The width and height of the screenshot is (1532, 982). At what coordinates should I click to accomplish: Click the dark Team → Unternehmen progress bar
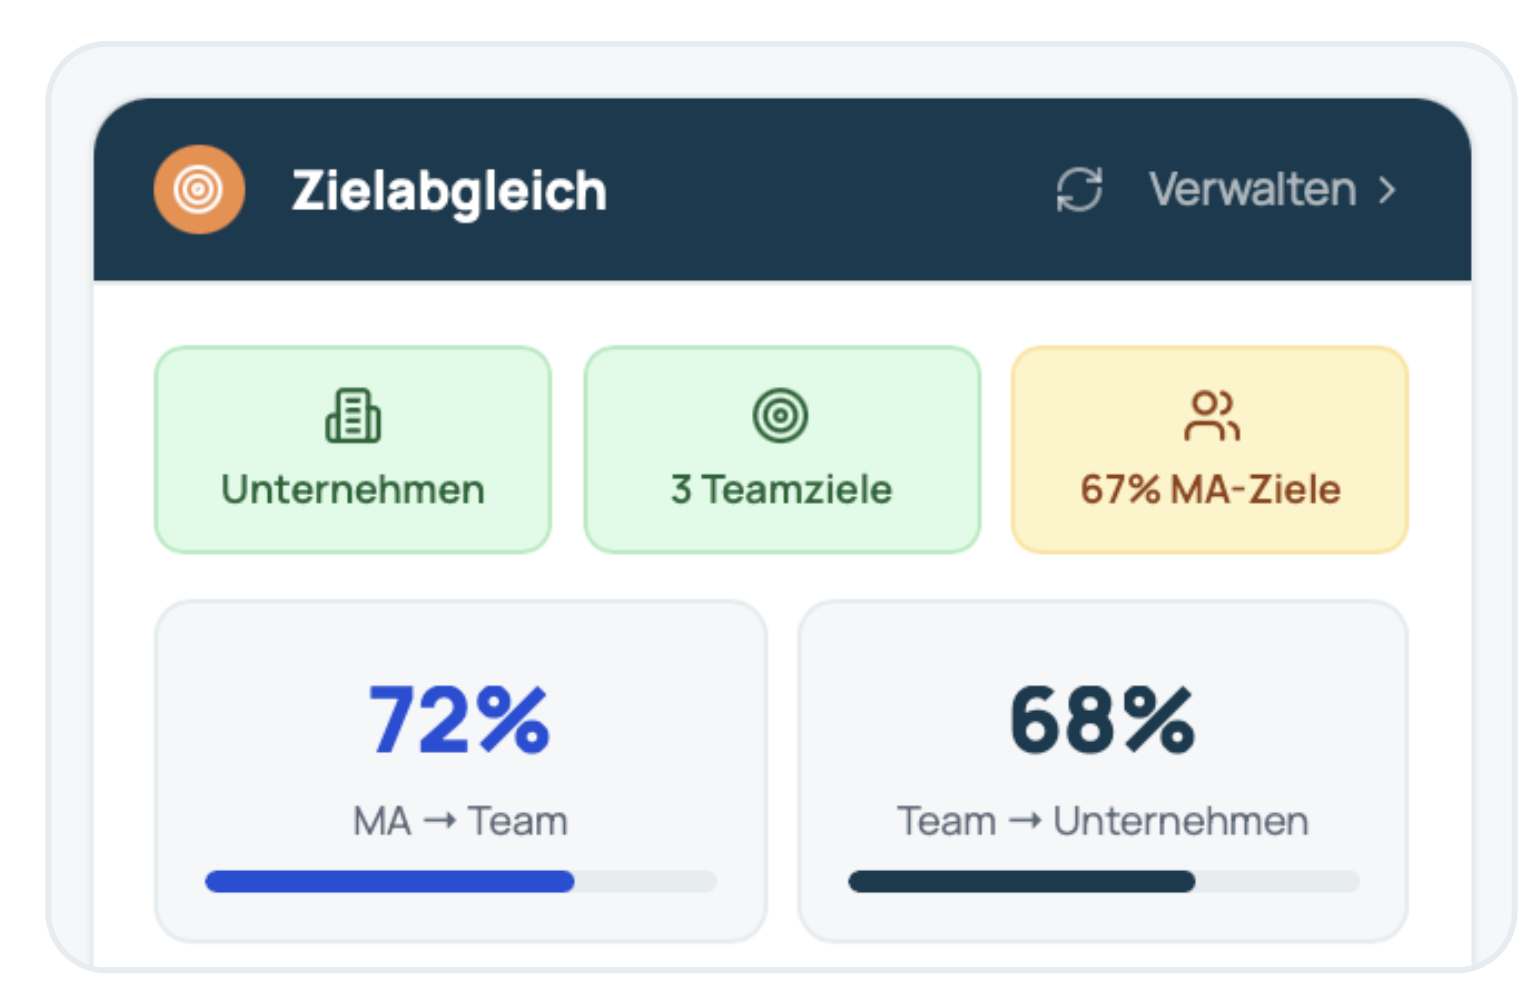[1021, 881]
